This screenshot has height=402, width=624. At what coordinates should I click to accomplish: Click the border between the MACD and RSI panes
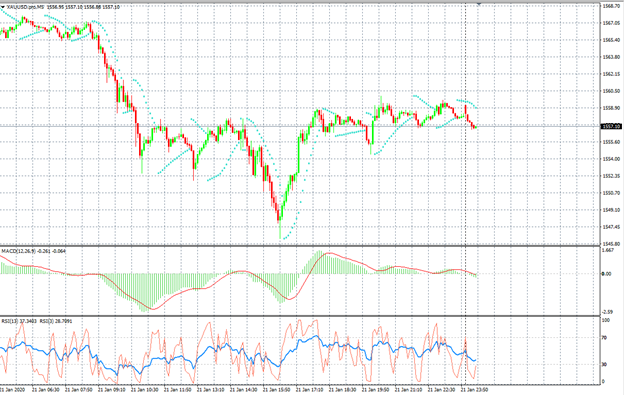[x=300, y=316]
